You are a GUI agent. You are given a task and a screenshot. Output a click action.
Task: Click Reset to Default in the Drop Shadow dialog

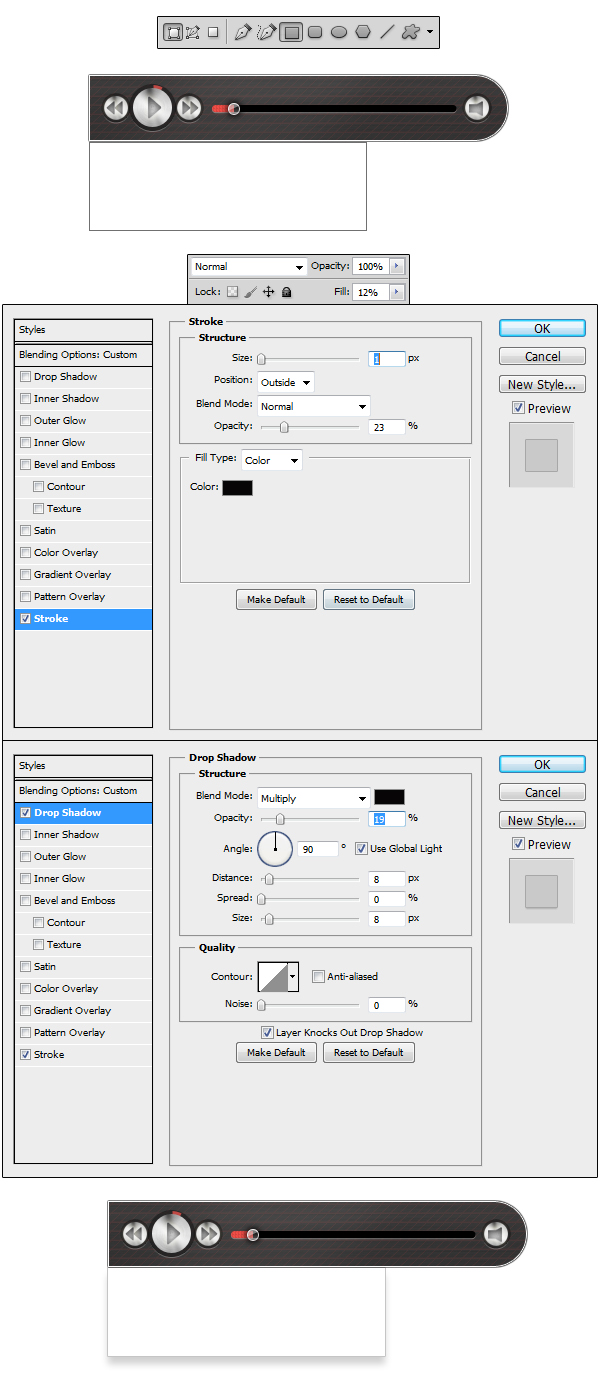point(368,1052)
